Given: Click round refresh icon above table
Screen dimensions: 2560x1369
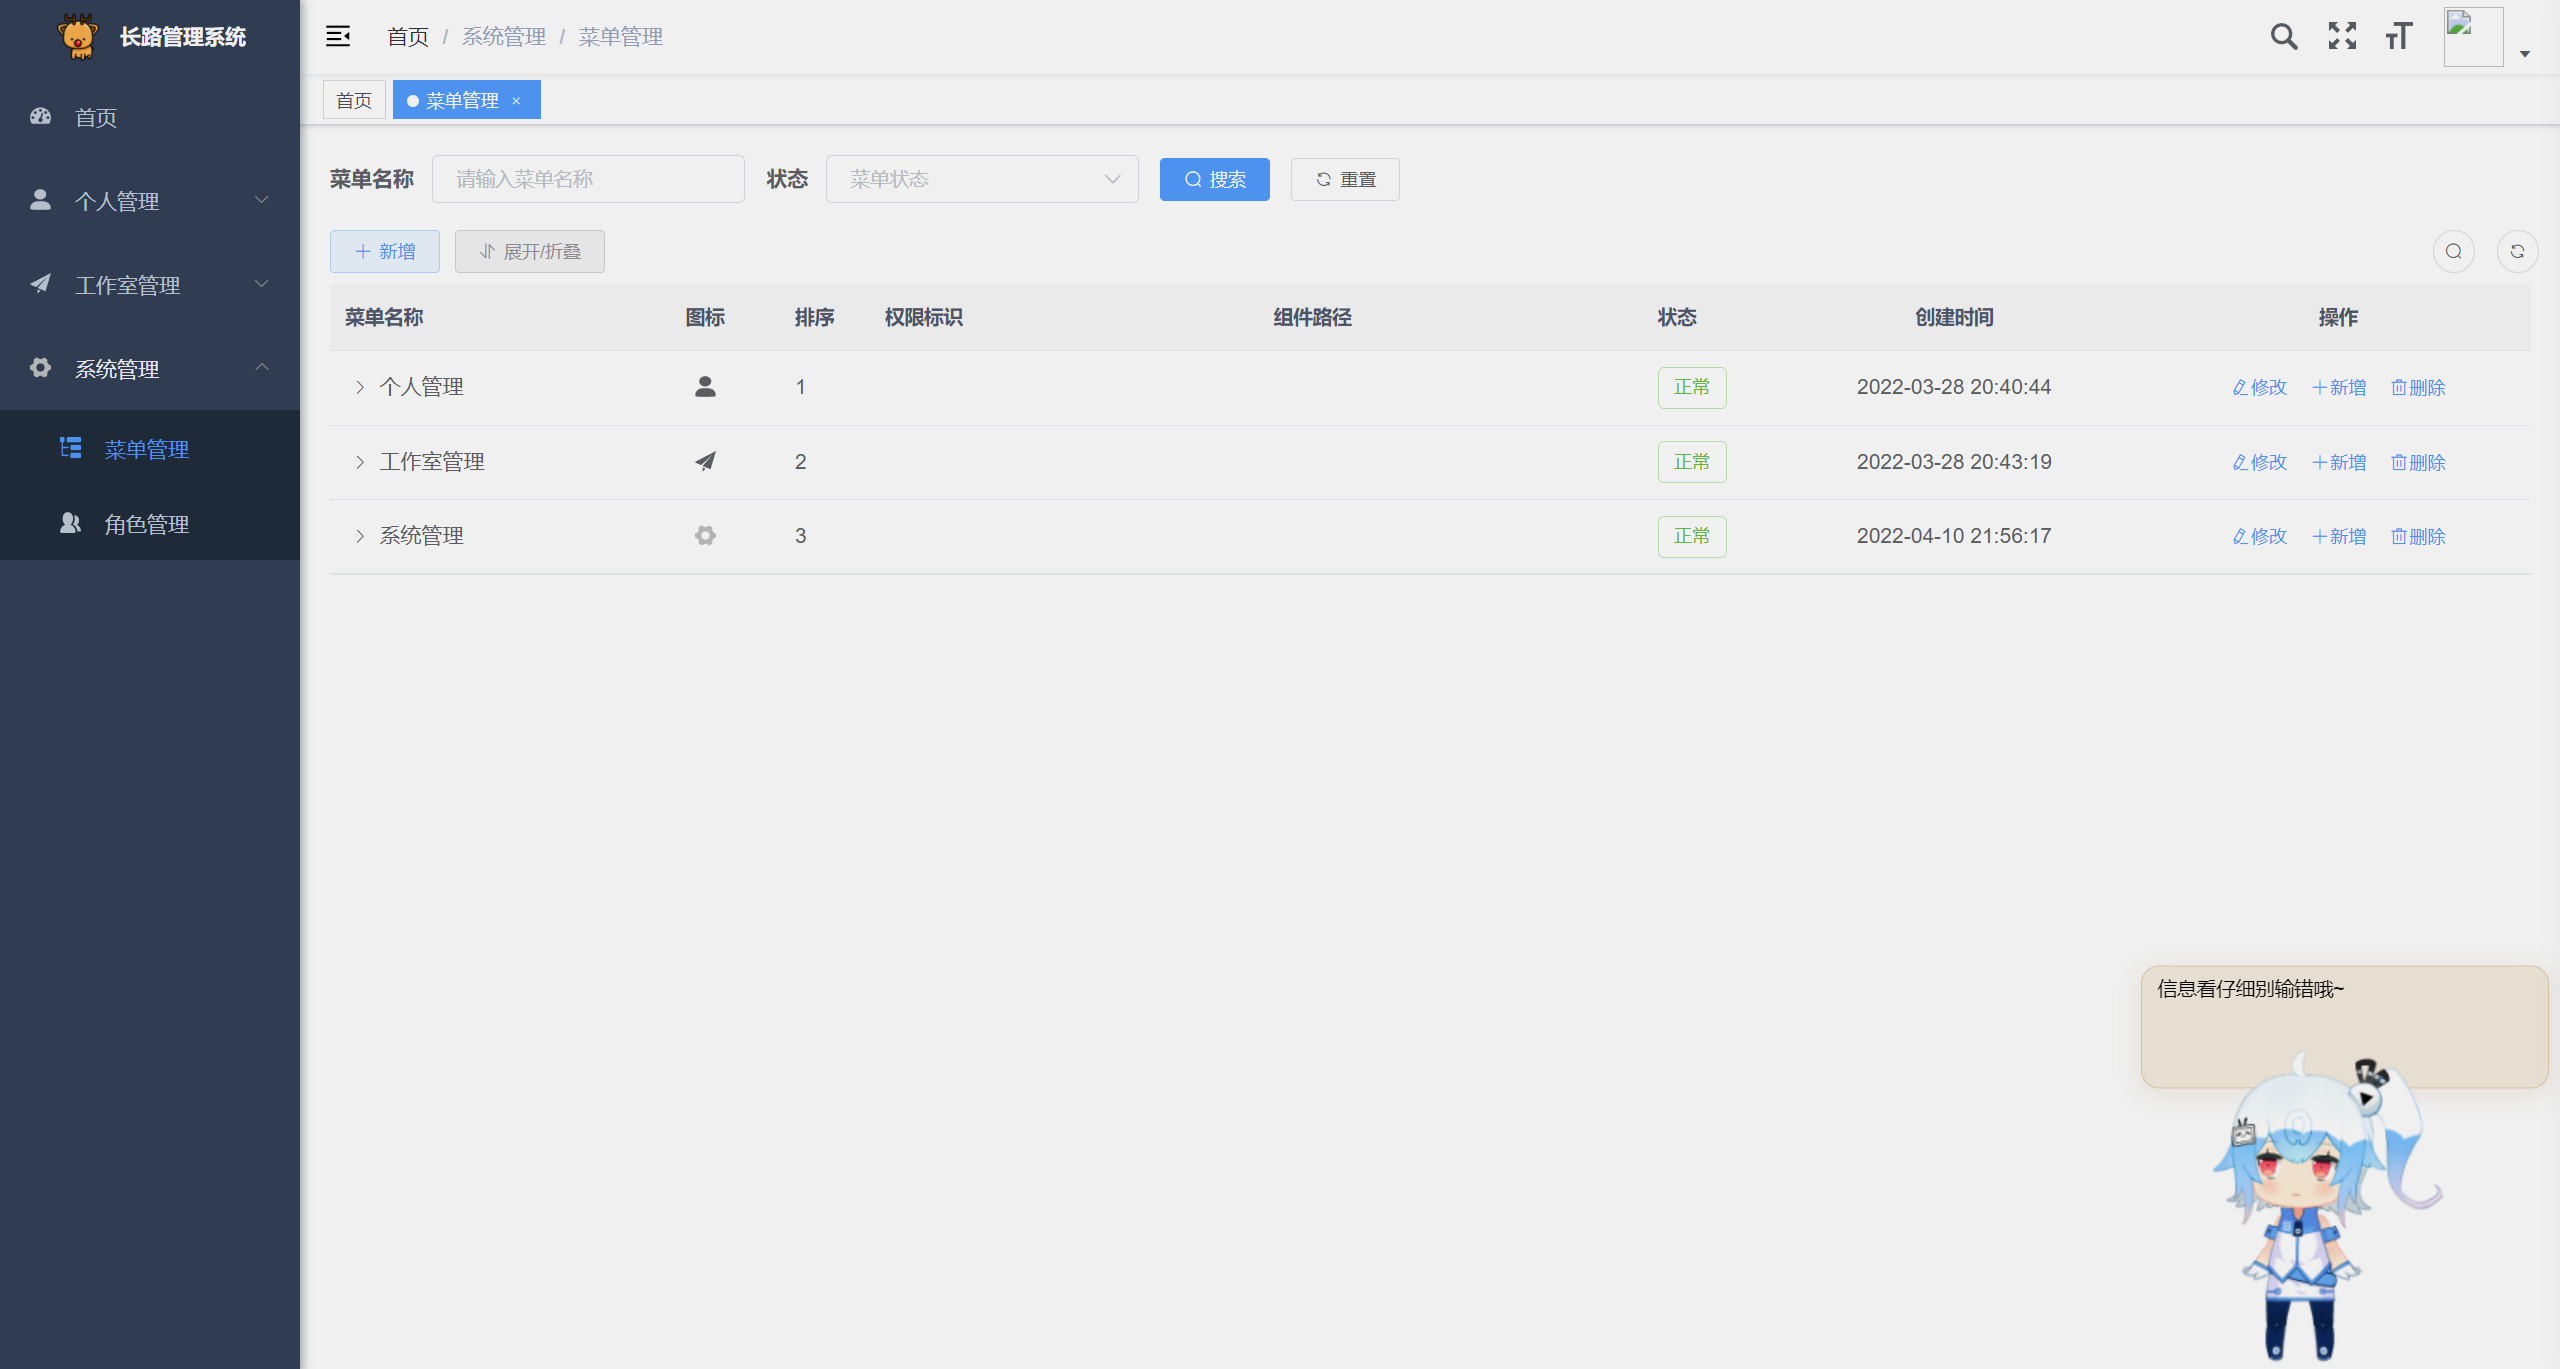Looking at the screenshot, I should coord(2517,251).
